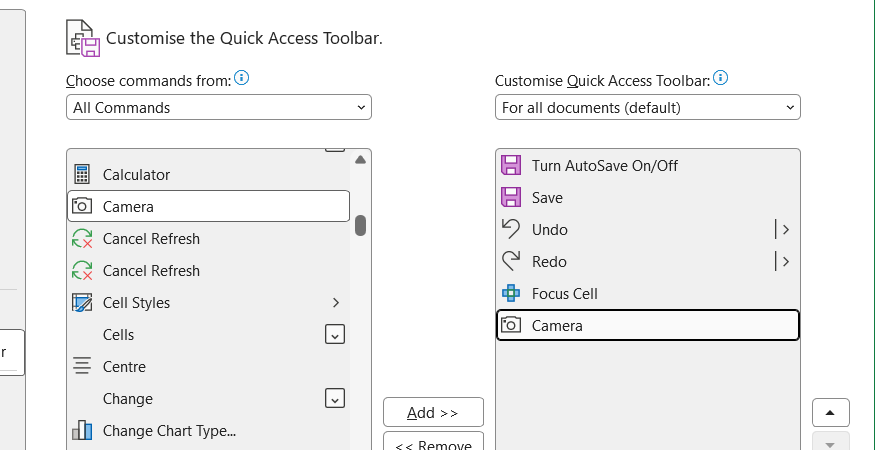The image size is (875, 450).
Task: Click the Centre alignment icon
Action: [82, 367]
